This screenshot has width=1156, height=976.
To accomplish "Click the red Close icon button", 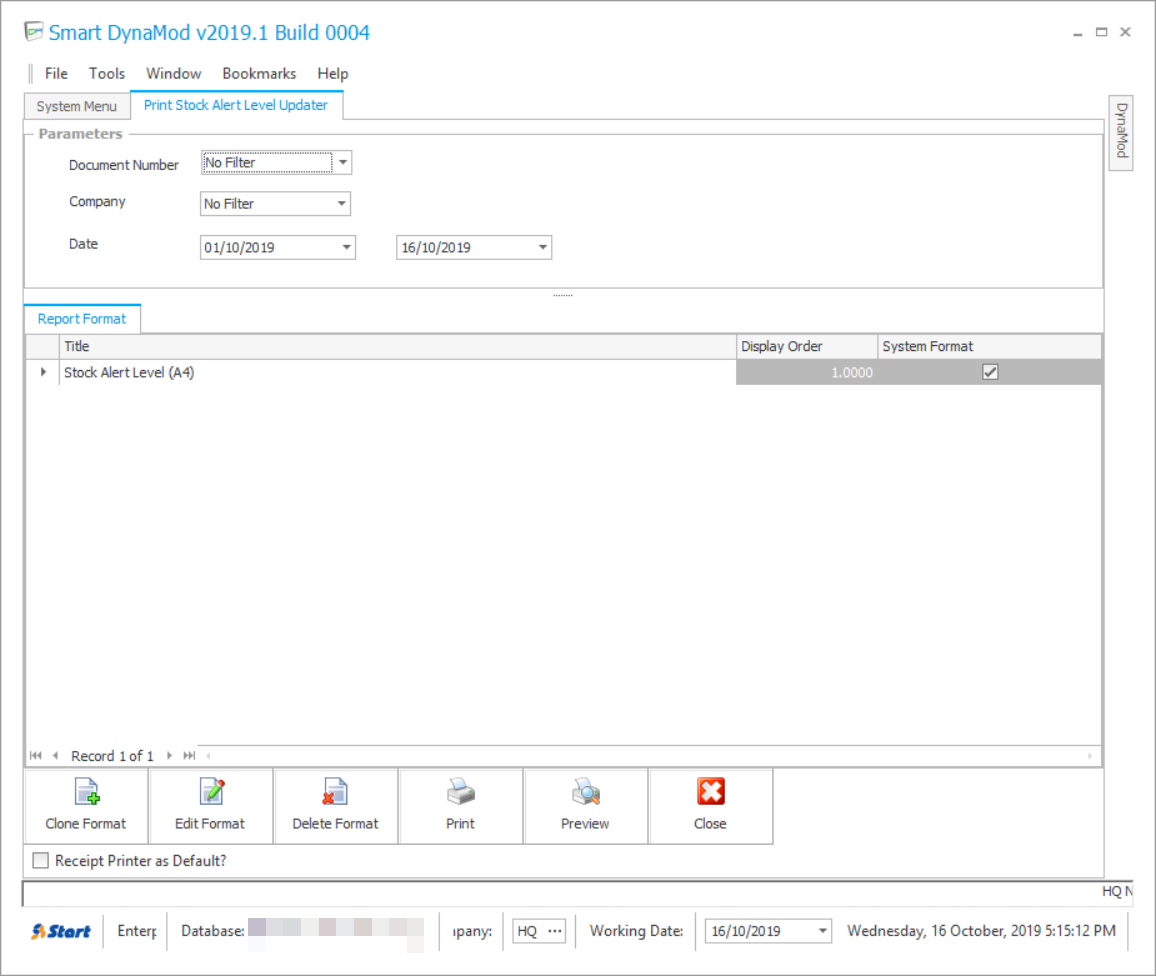I will point(711,806).
